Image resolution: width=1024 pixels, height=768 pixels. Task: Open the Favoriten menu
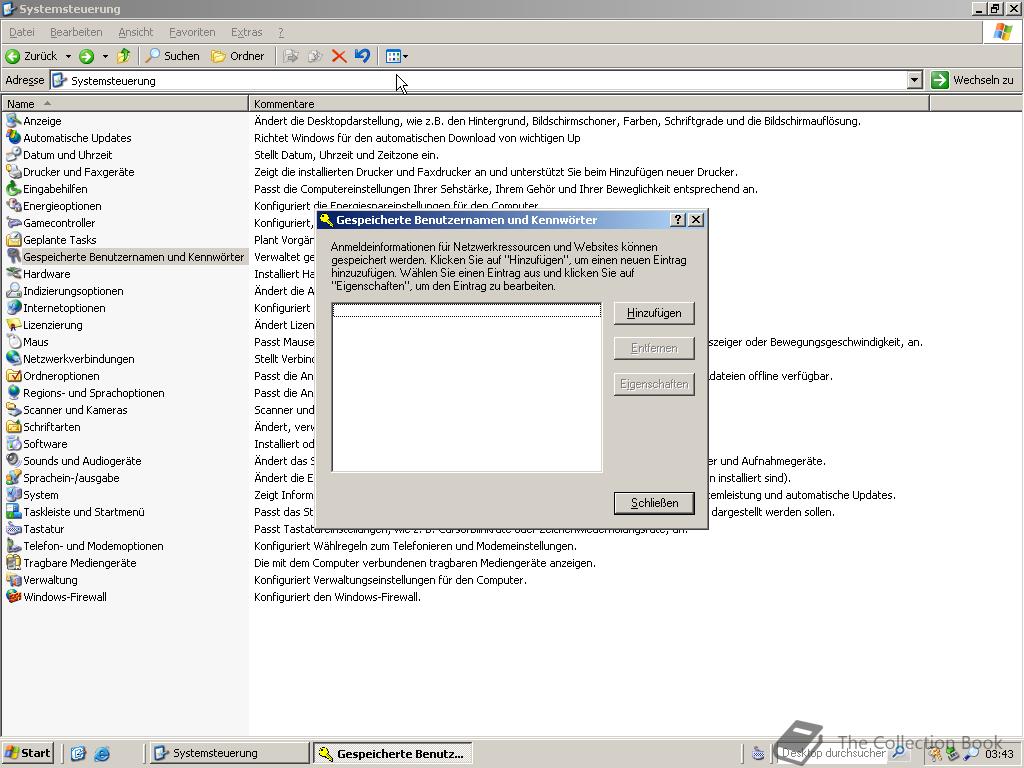[x=192, y=32]
